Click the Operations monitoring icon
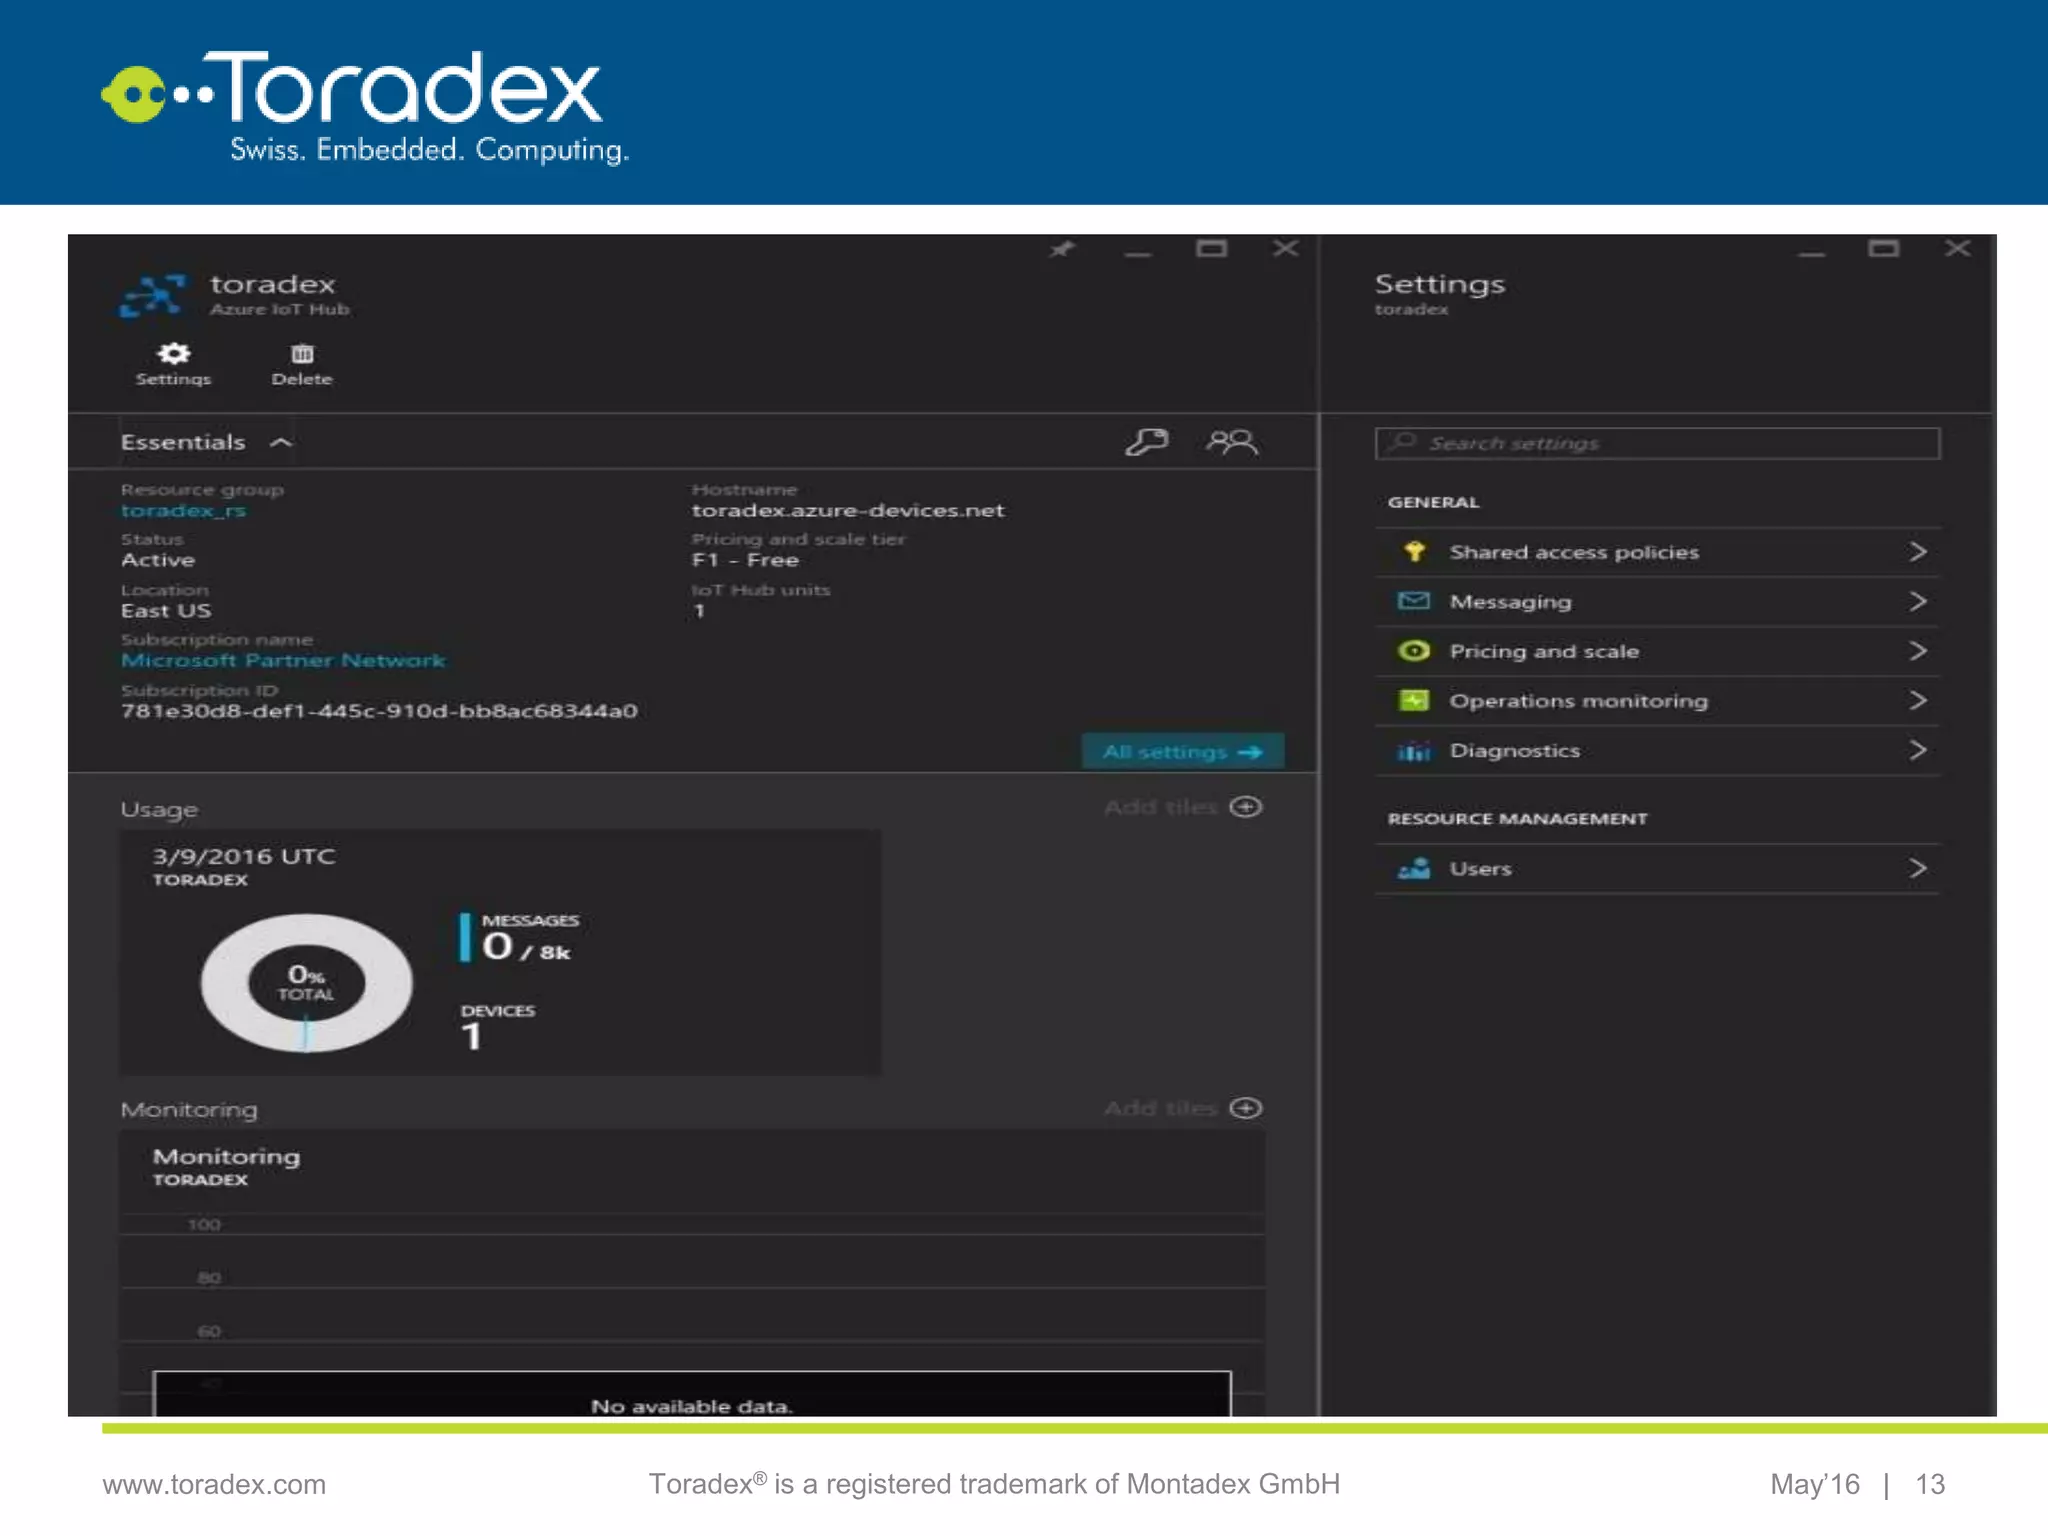Screen dimensions: 2048x1536 tap(1413, 700)
